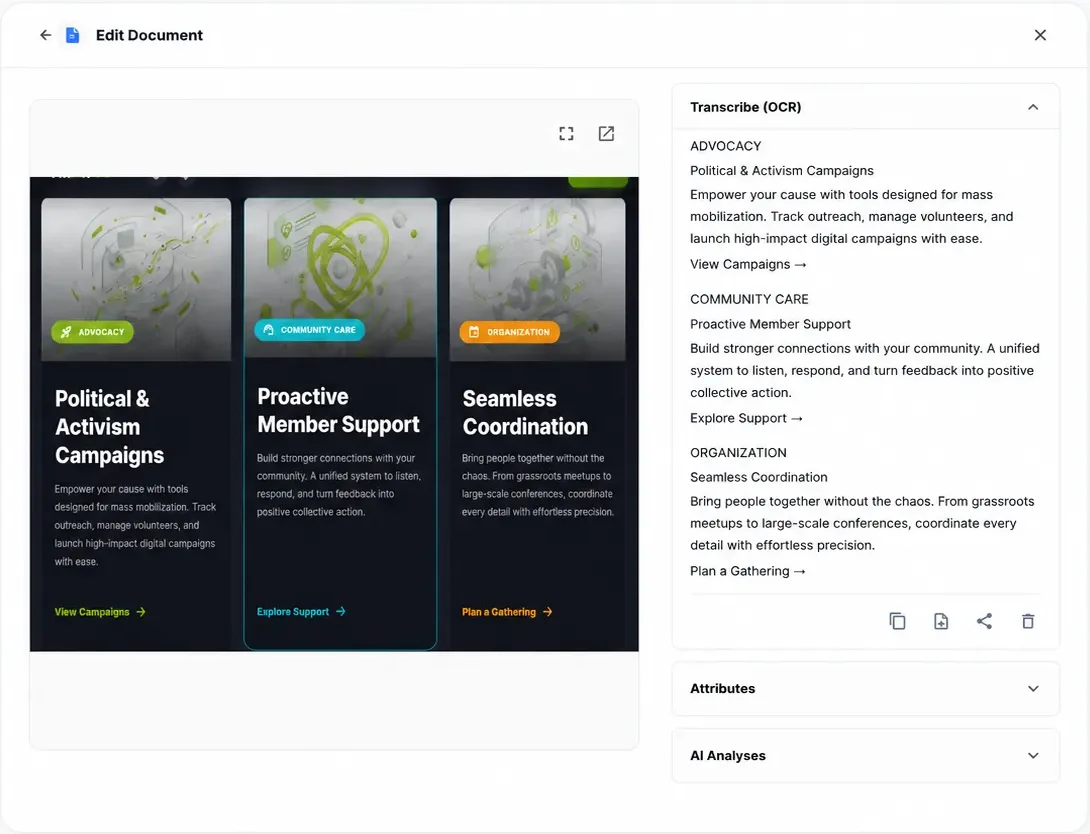Click Plan a Gathering link in preview image
The image size is (1090, 834).
(507, 612)
